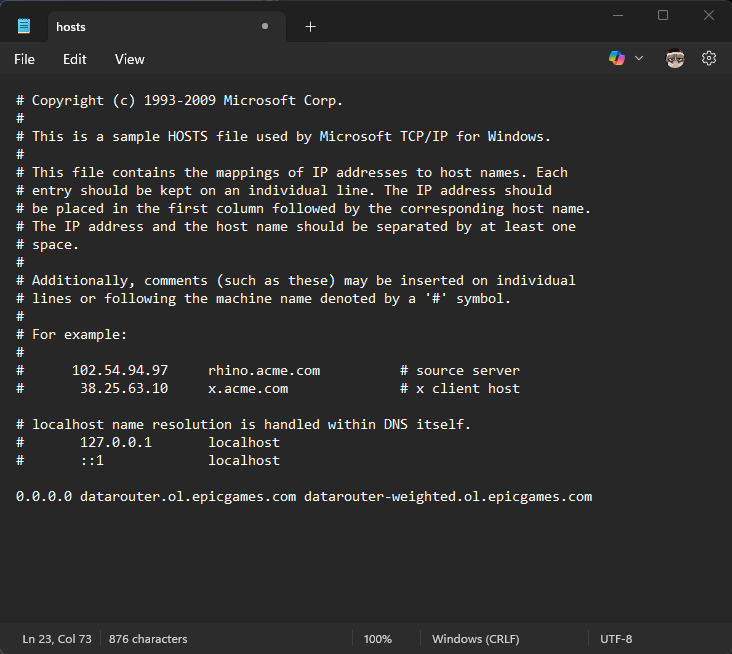
Task: Click the 100% zoom level indicator
Action: point(377,639)
